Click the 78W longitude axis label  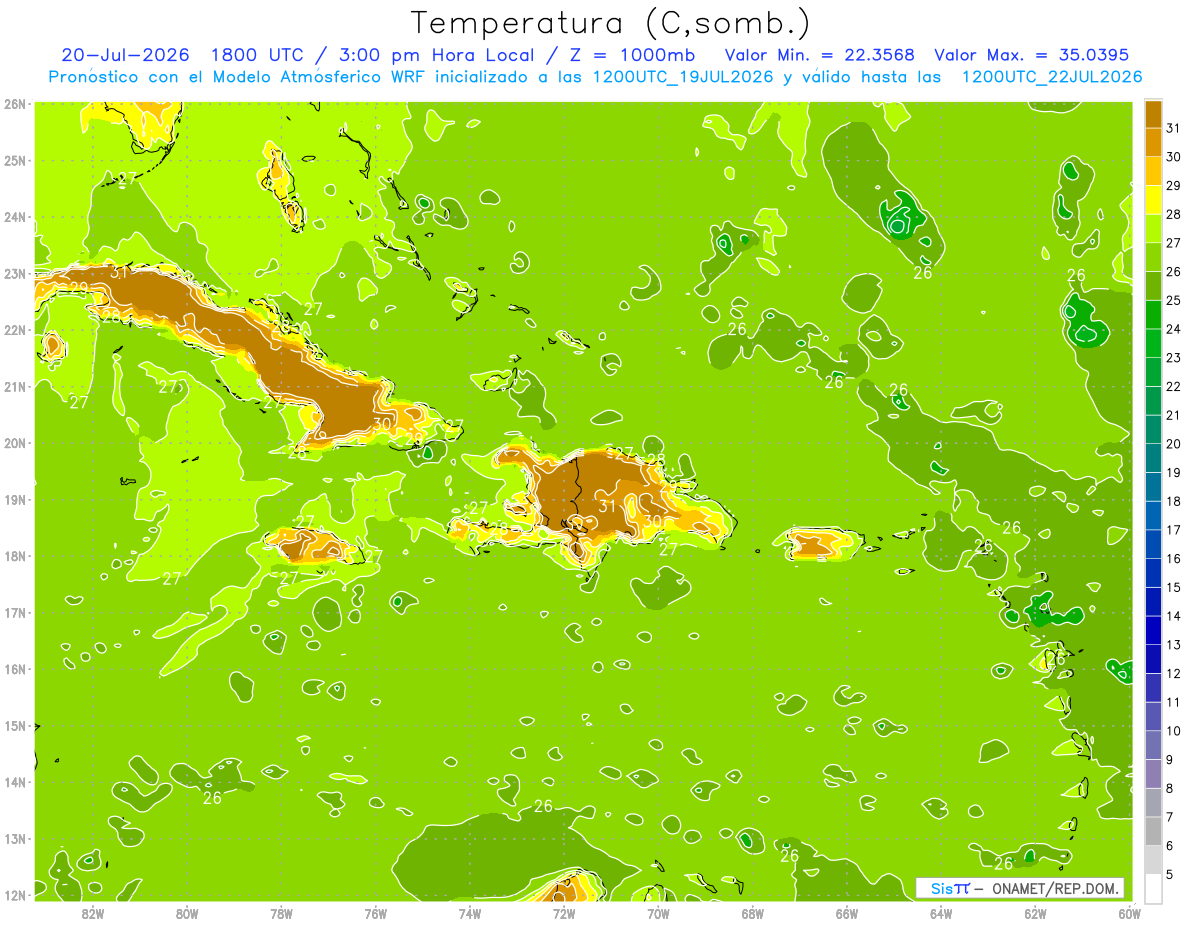pyautogui.click(x=281, y=912)
